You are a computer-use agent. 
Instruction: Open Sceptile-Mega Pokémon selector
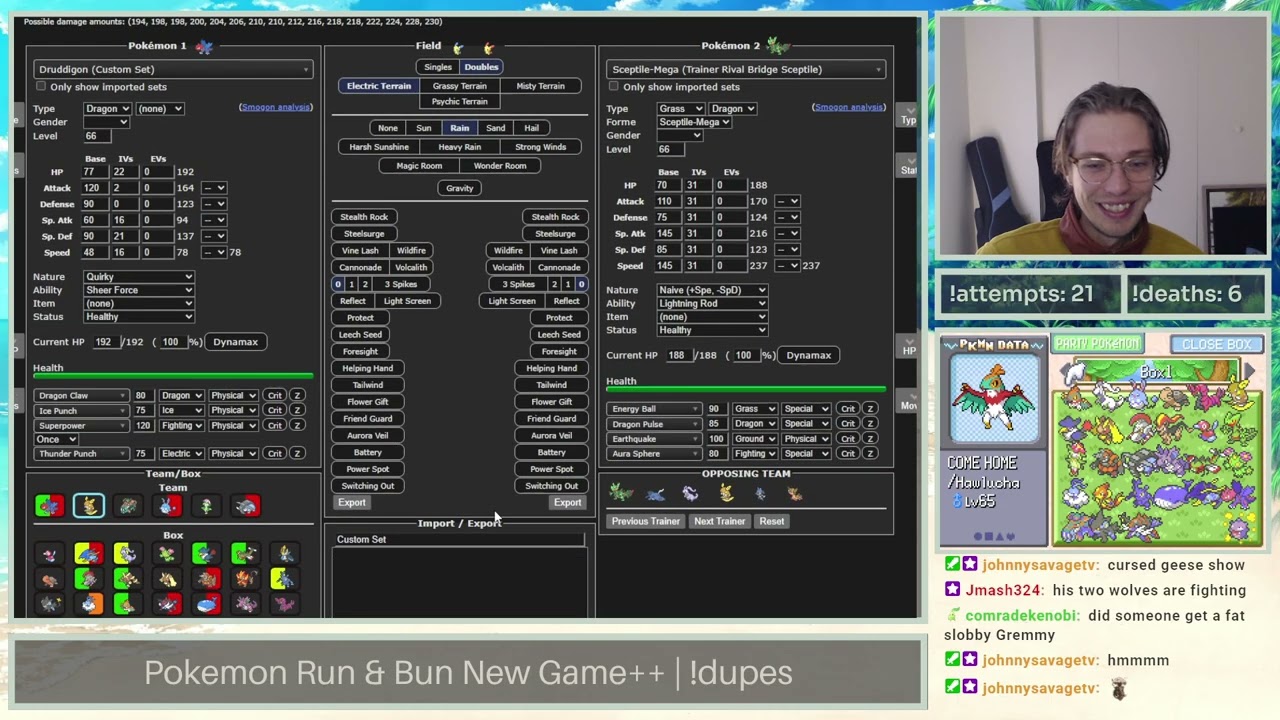click(x=746, y=69)
